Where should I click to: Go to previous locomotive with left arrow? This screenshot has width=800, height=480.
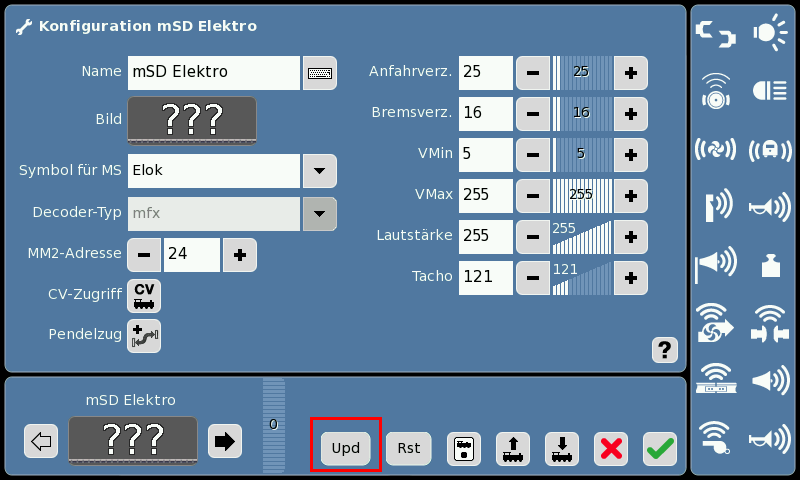[41, 441]
